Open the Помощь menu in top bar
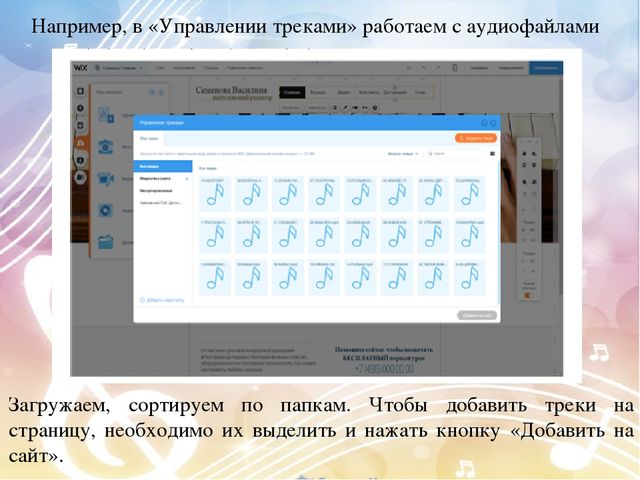This screenshot has height=480, width=640. point(211,68)
